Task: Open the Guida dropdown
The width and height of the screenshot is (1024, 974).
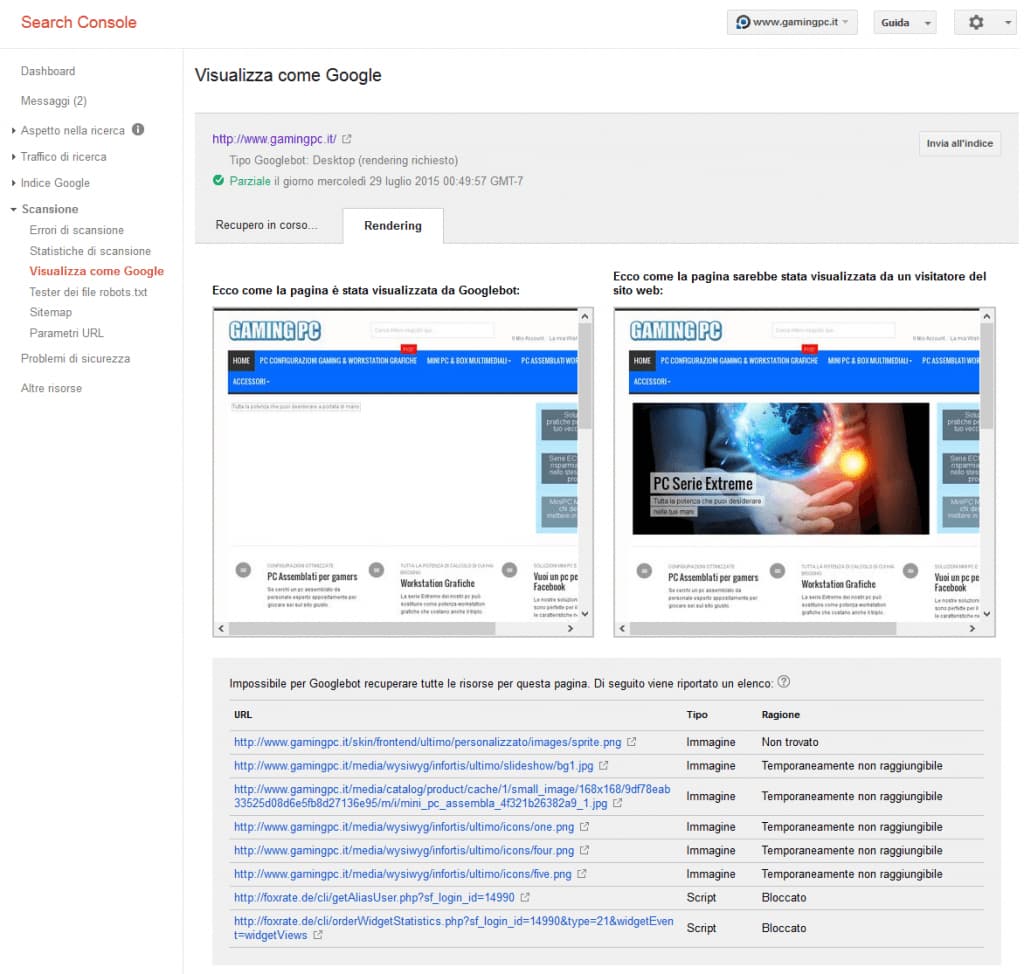Action: pos(905,22)
